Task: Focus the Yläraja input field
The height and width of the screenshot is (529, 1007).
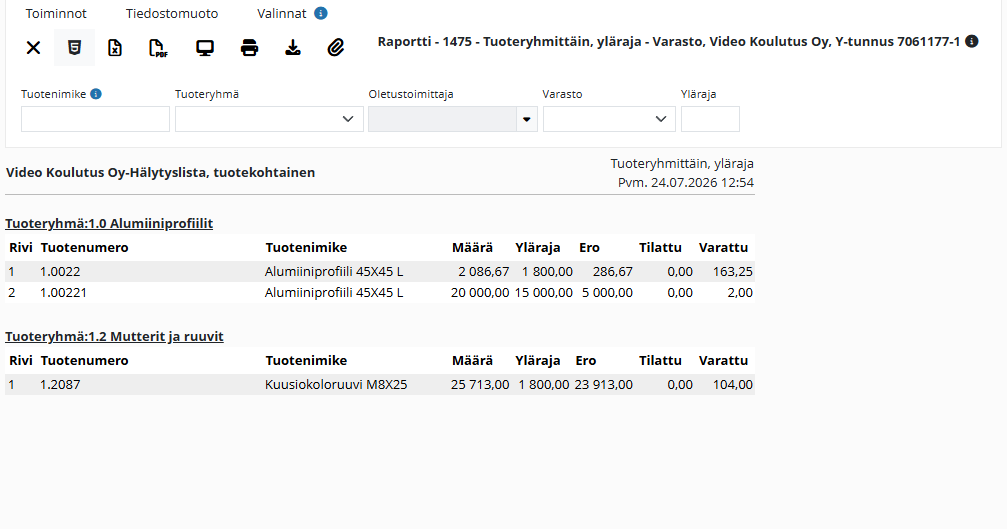Action: (710, 119)
